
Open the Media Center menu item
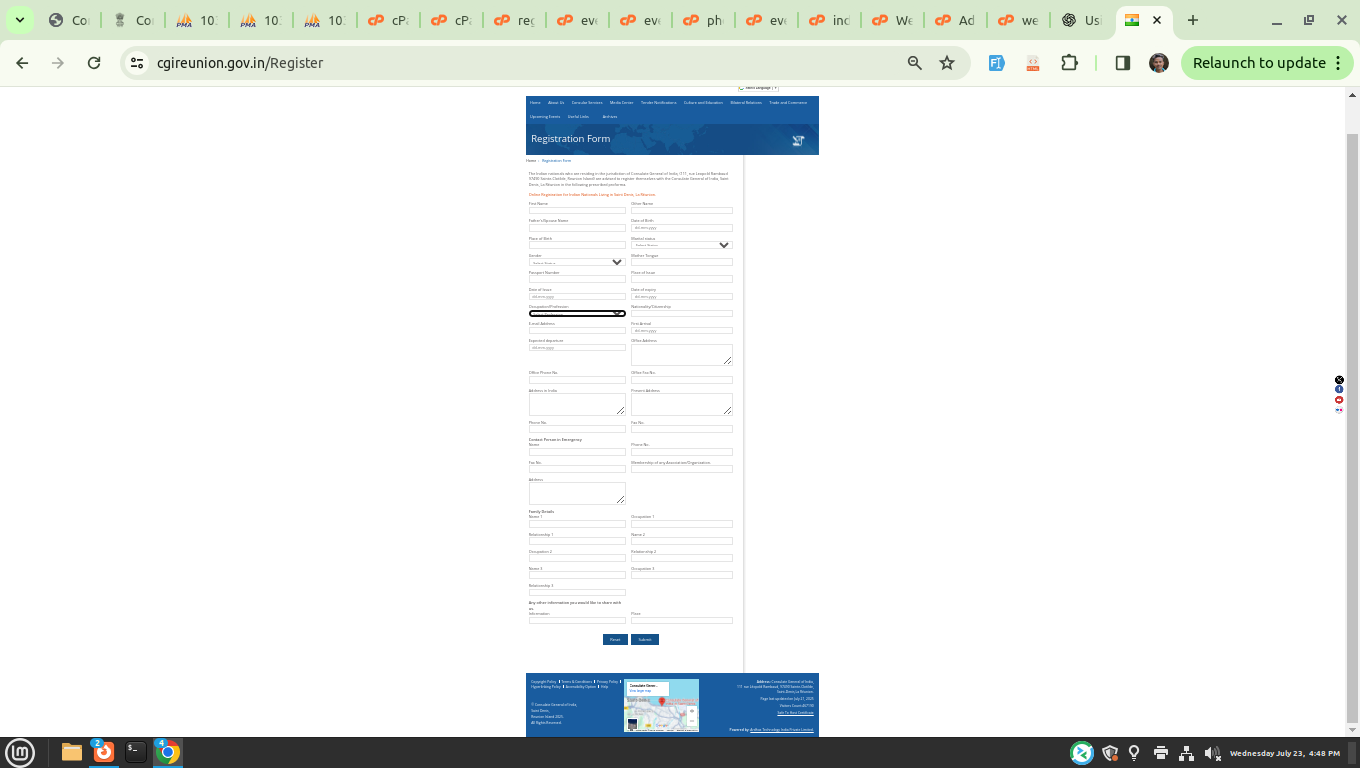(x=621, y=103)
